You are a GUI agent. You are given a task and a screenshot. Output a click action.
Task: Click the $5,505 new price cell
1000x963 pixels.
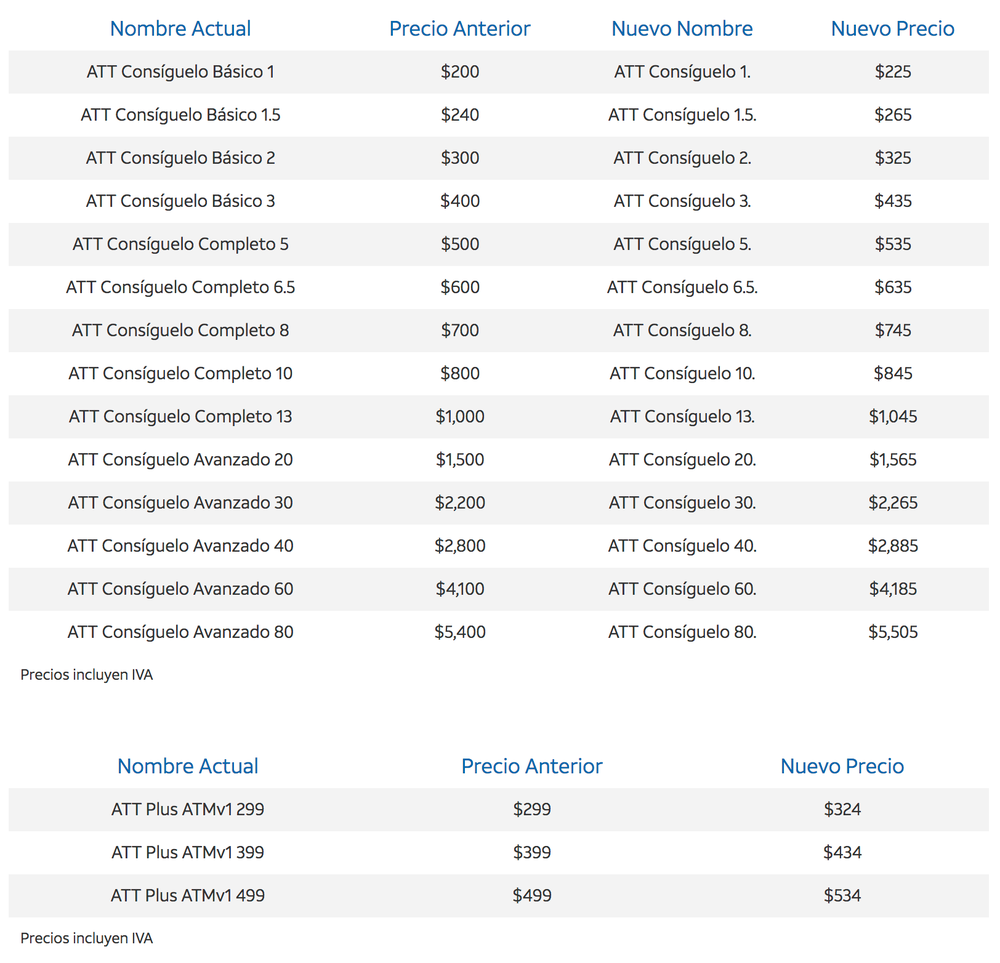[893, 632]
